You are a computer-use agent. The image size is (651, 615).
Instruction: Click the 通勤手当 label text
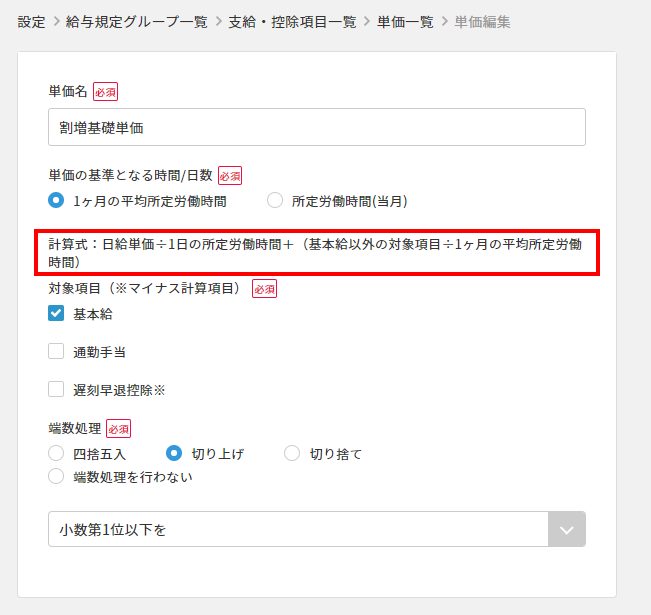click(x=99, y=352)
